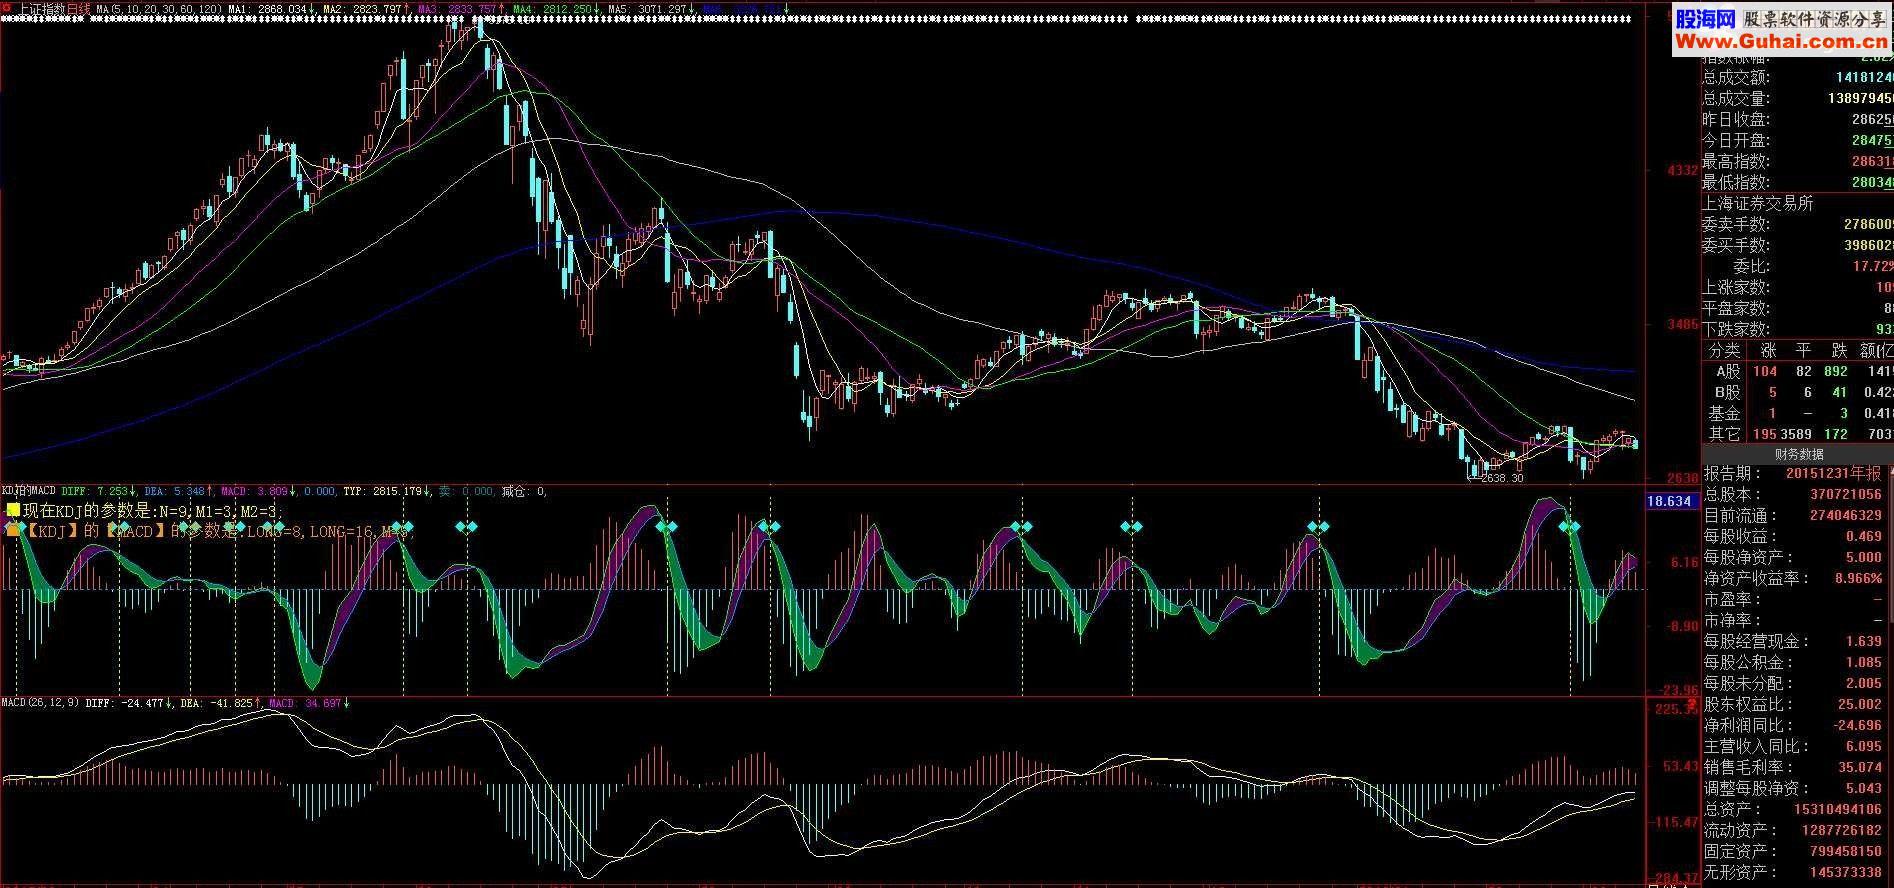The width and height of the screenshot is (1894, 888).
Task: Click the 上涨家数 row
Action: pos(1798,287)
